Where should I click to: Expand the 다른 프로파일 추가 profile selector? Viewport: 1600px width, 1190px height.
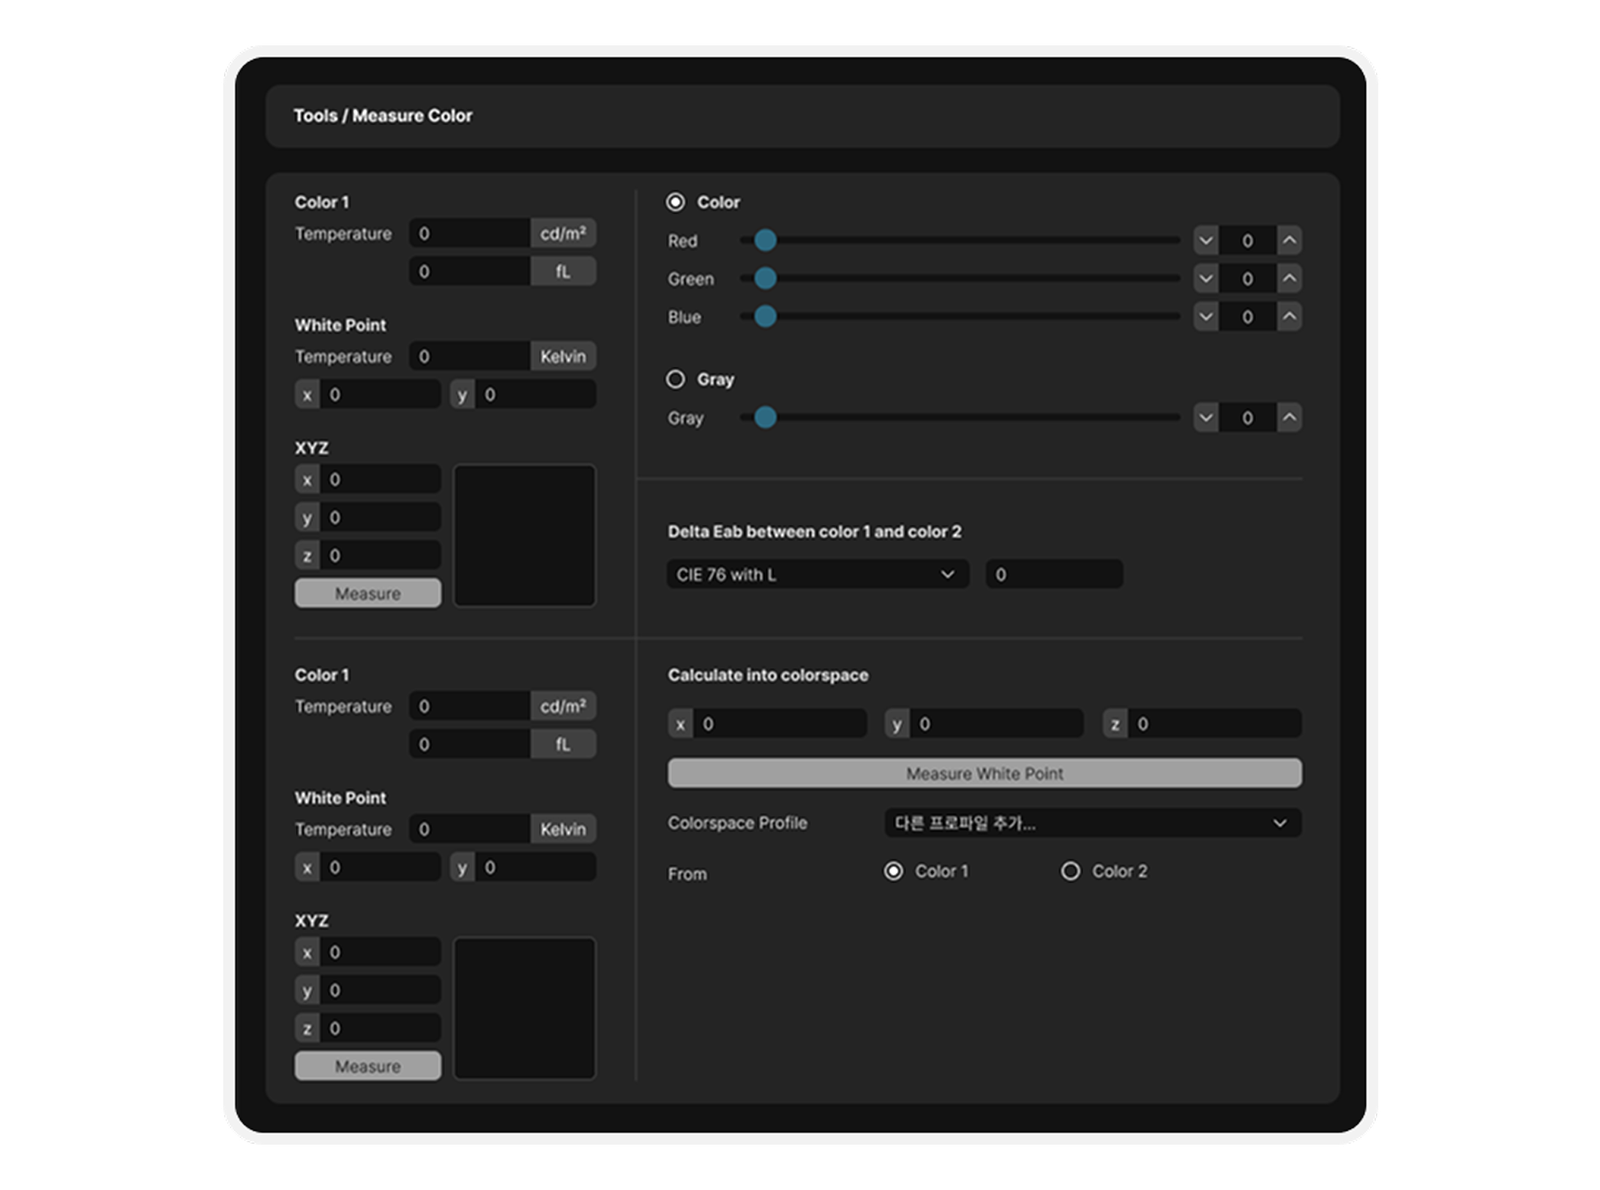(1090, 823)
